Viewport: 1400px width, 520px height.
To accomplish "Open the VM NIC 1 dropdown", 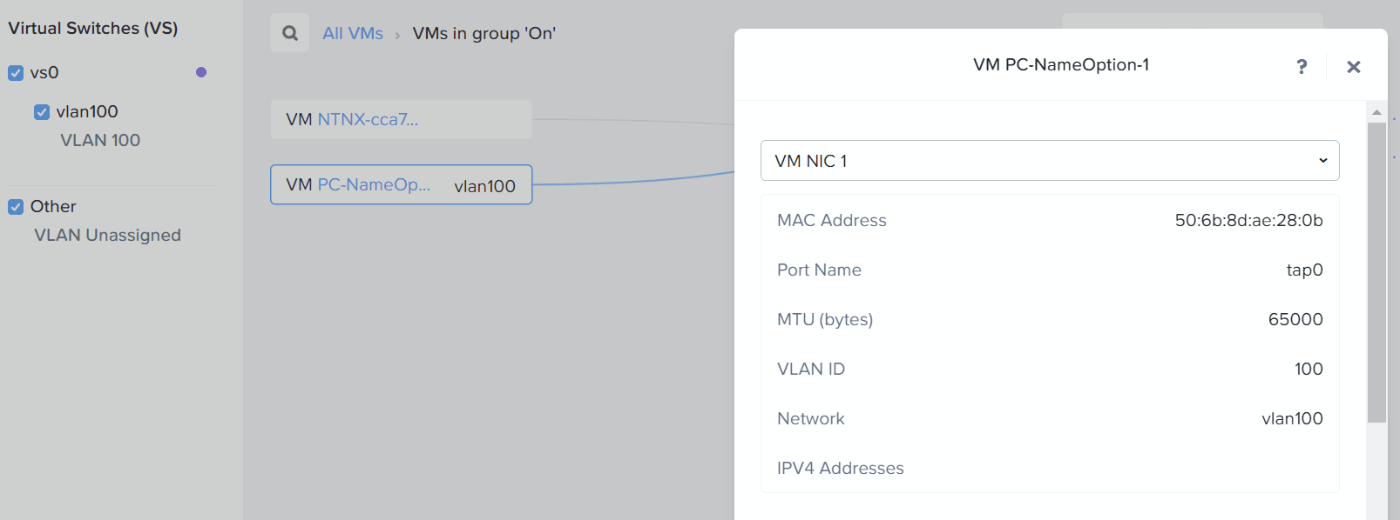I will point(1049,160).
